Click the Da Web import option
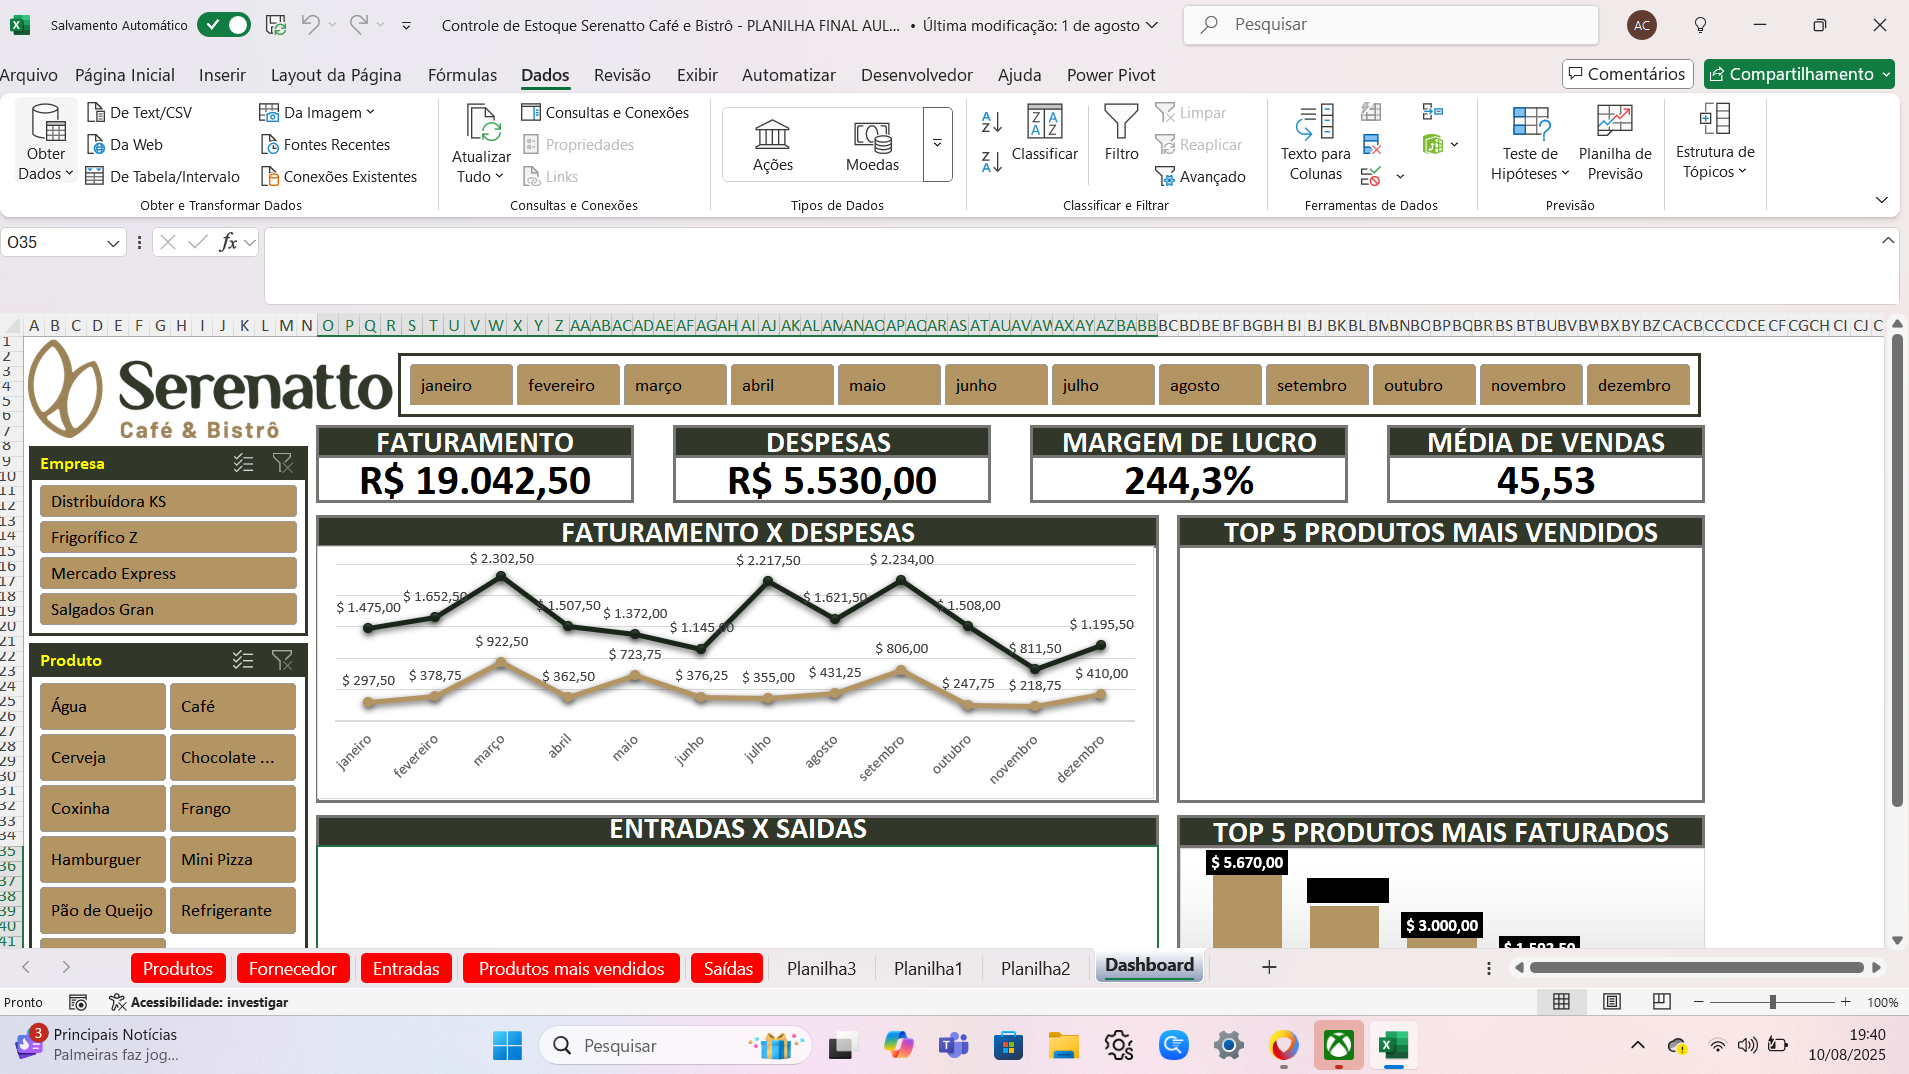Viewport: 1909px width, 1074px height. tap(125, 144)
